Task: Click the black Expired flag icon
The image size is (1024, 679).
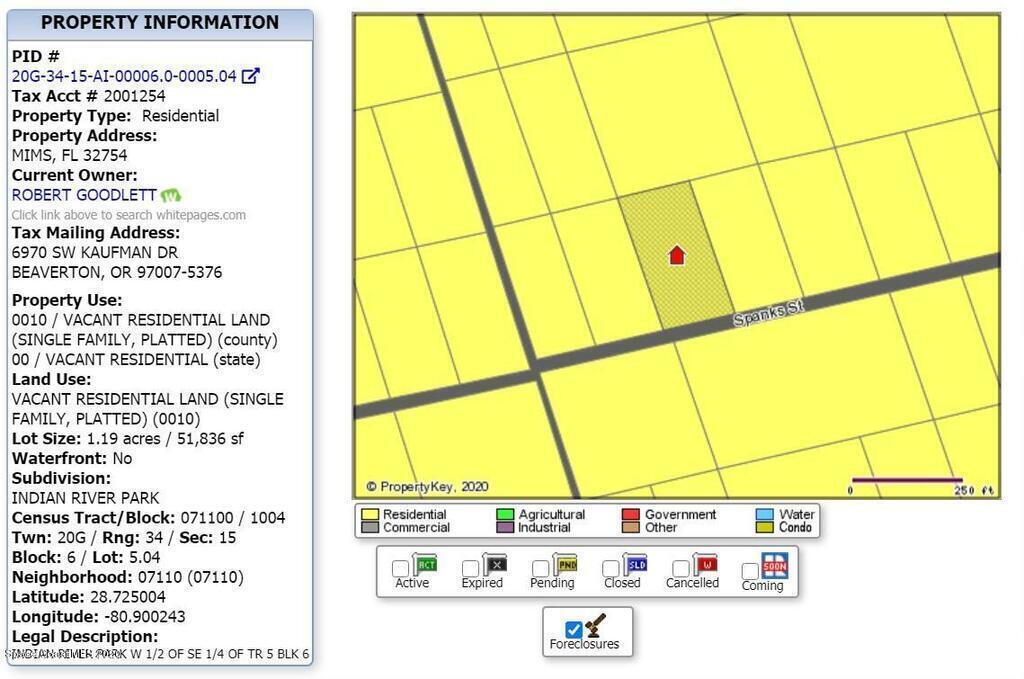Action: (495, 565)
